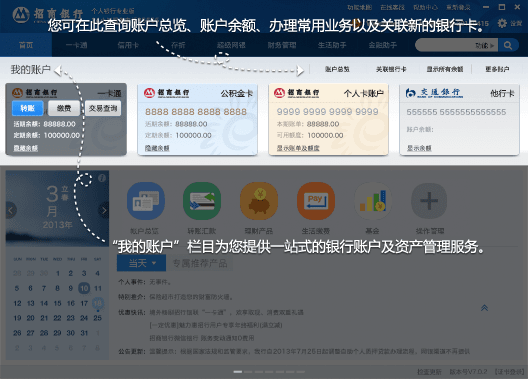Click the 缴费 button on 一卡通 card

(x=64, y=108)
